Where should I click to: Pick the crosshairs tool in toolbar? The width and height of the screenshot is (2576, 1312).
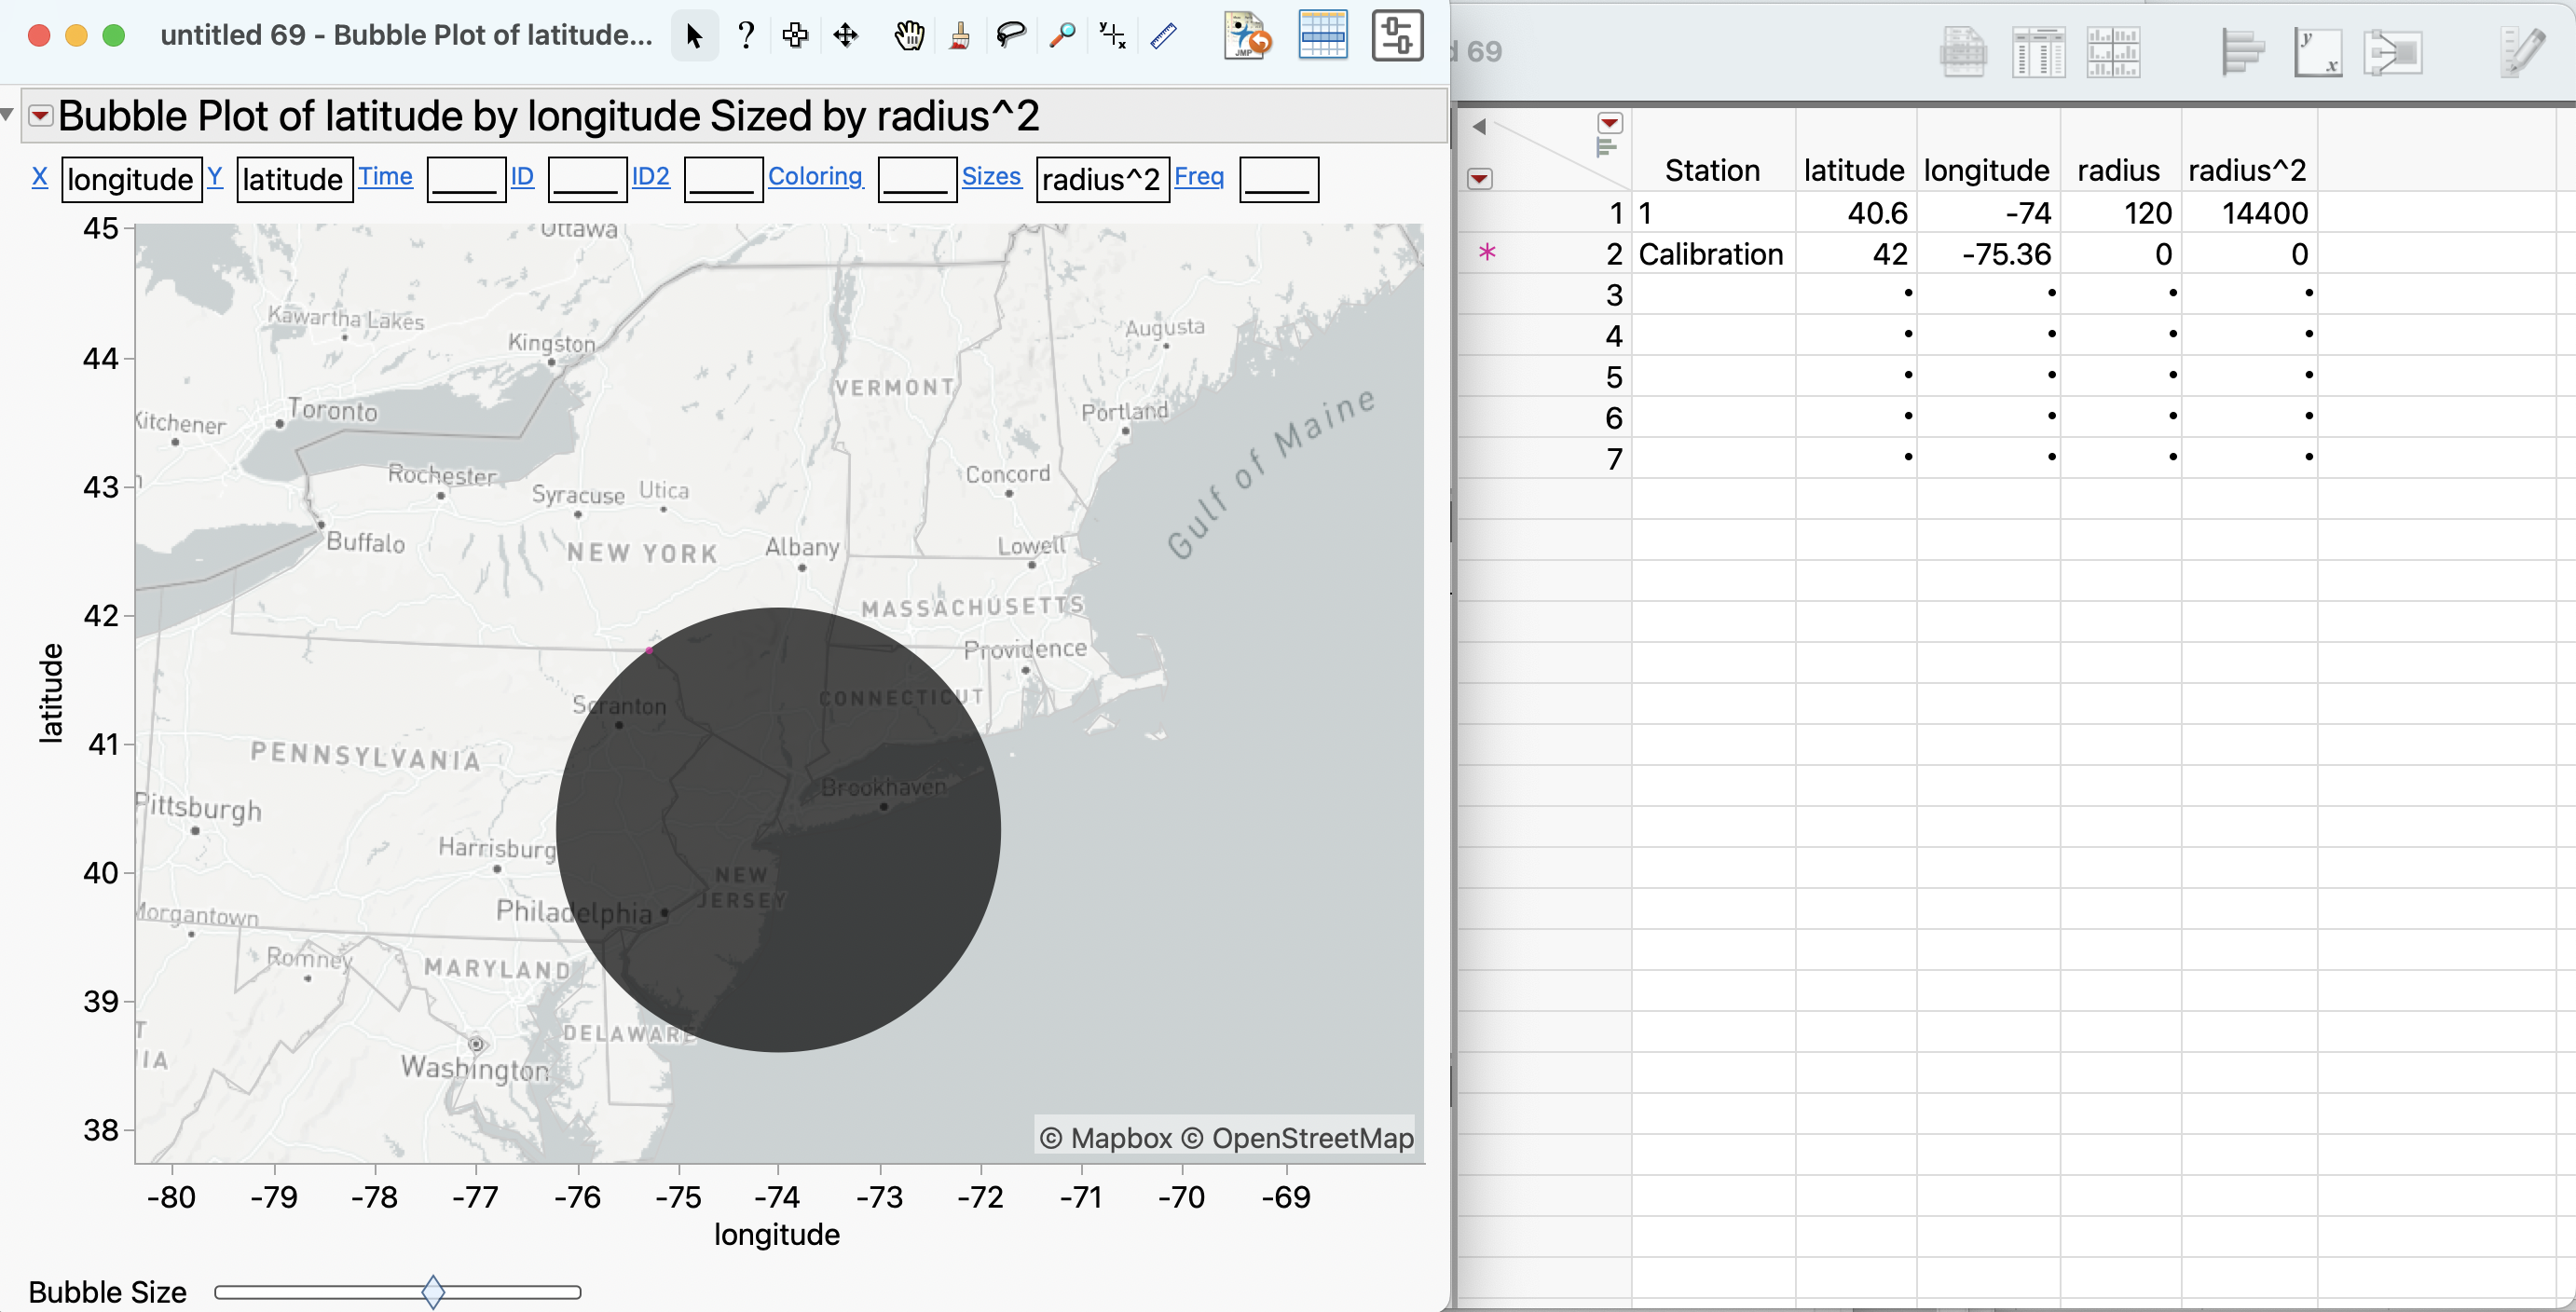795,35
